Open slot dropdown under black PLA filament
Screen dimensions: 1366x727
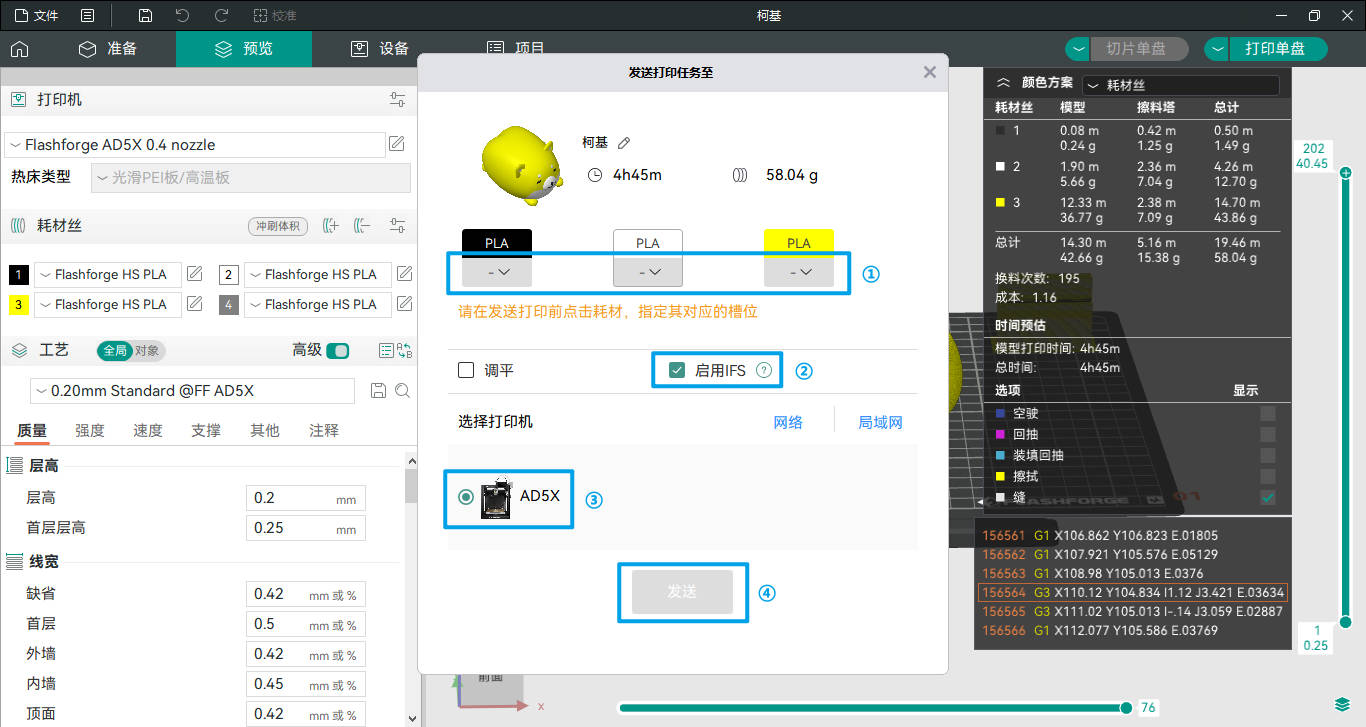point(497,271)
